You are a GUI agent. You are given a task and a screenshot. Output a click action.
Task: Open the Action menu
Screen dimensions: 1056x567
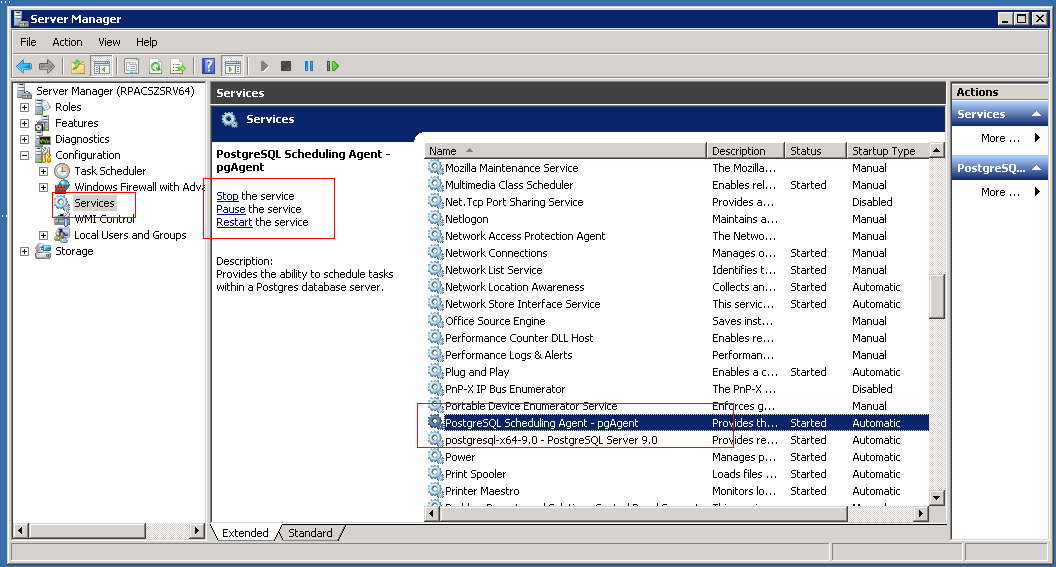point(67,42)
